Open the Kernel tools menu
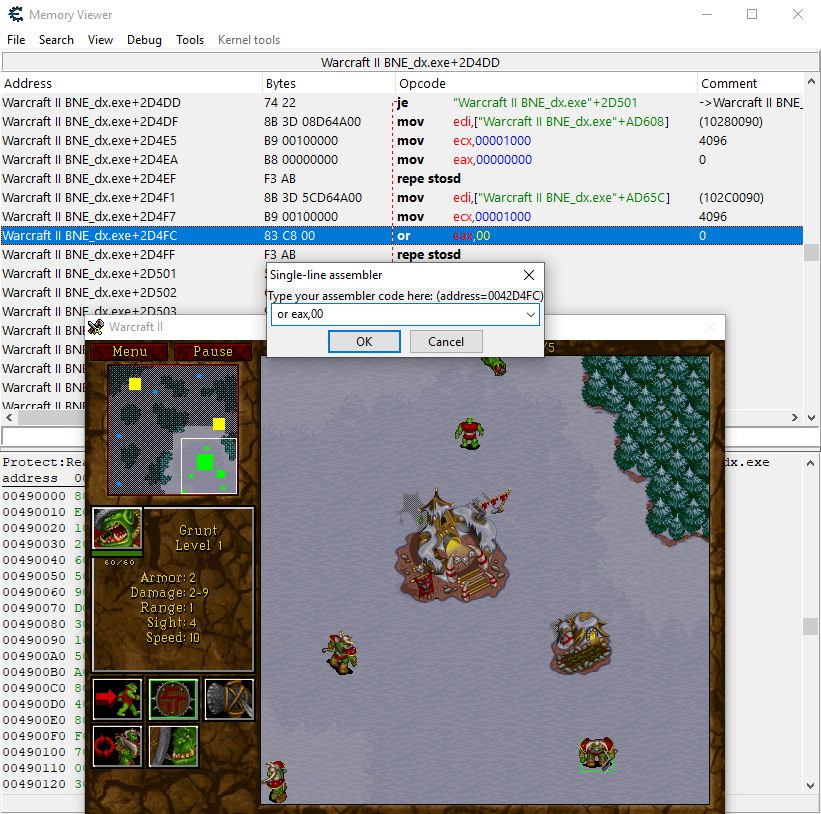Image resolution: width=821 pixels, height=814 pixels. (x=249, y=40)
